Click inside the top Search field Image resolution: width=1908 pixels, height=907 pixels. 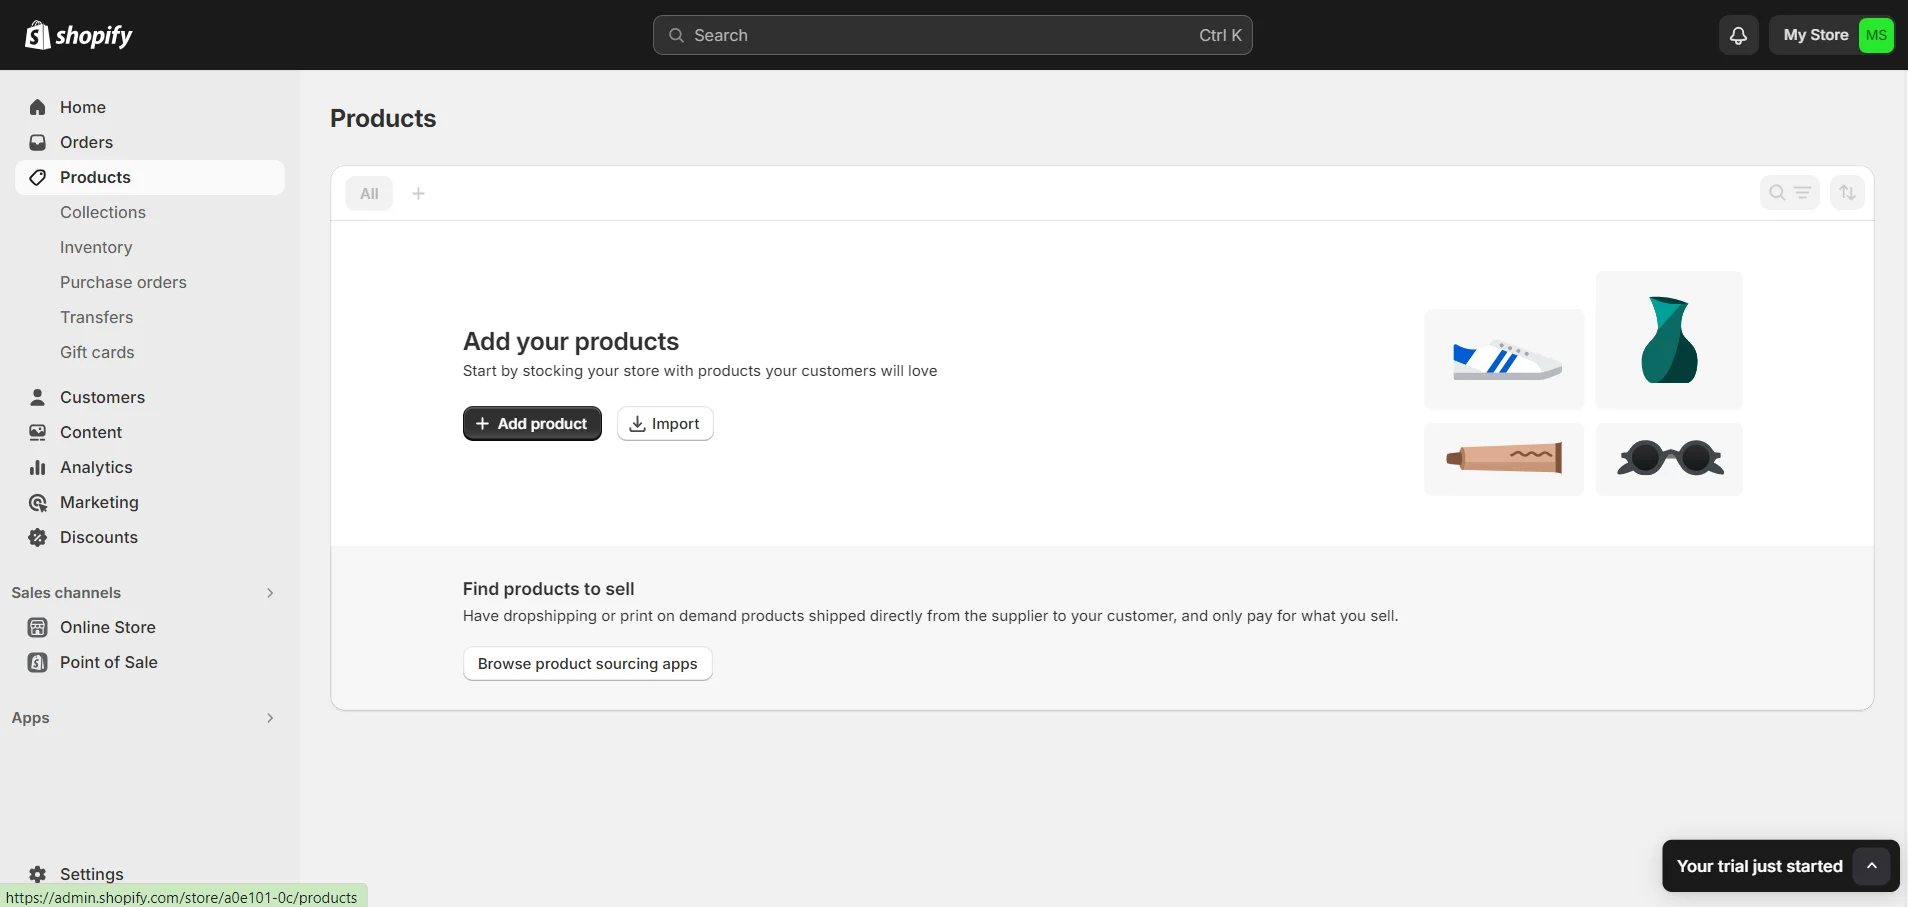pos(950,34)
